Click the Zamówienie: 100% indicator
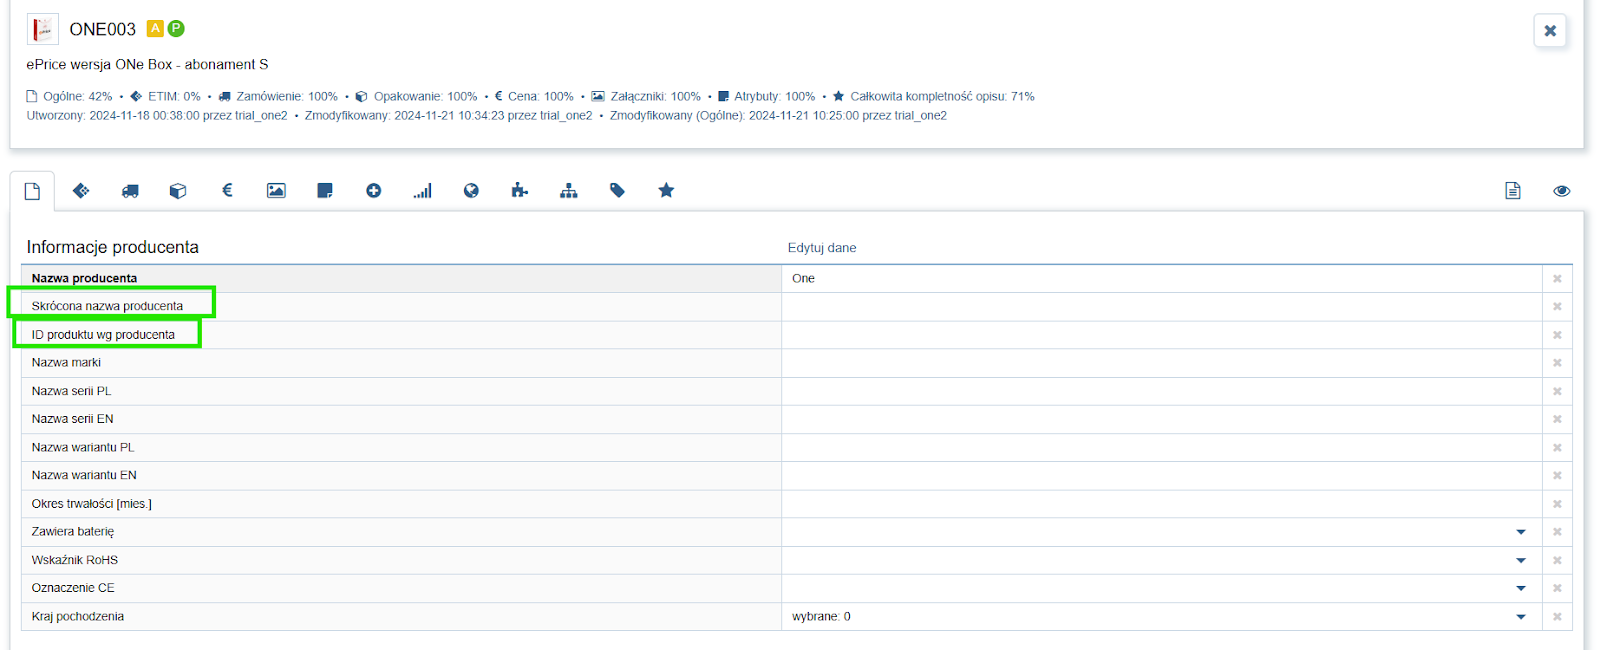Viewport: 1600px width, 650px height. (x=278, y=97)
